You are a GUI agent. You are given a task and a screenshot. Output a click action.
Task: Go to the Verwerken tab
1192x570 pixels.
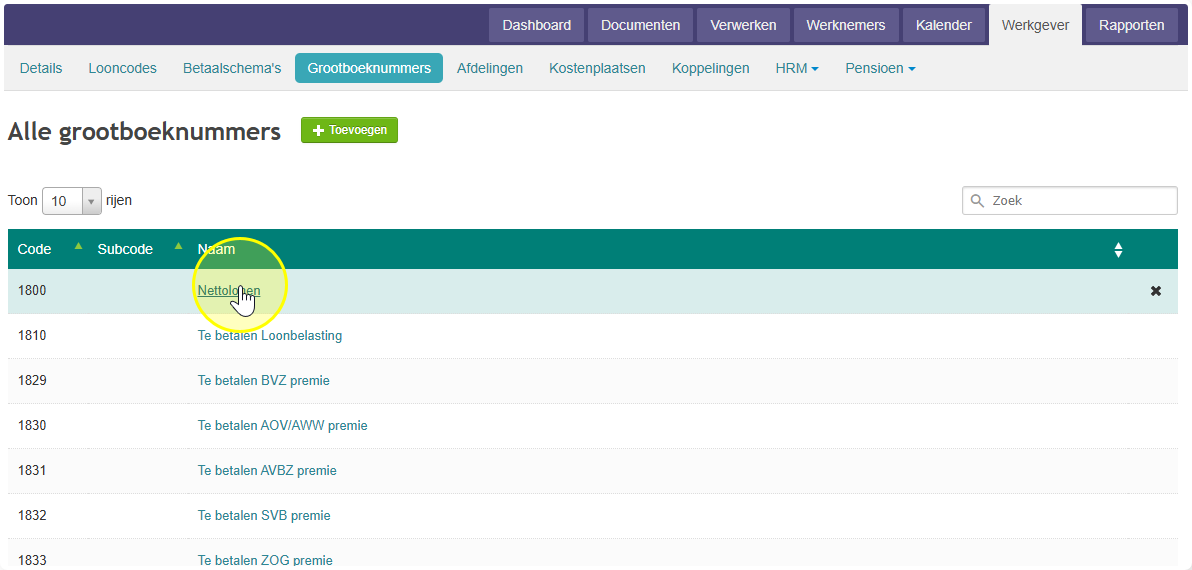click(743, 25)
